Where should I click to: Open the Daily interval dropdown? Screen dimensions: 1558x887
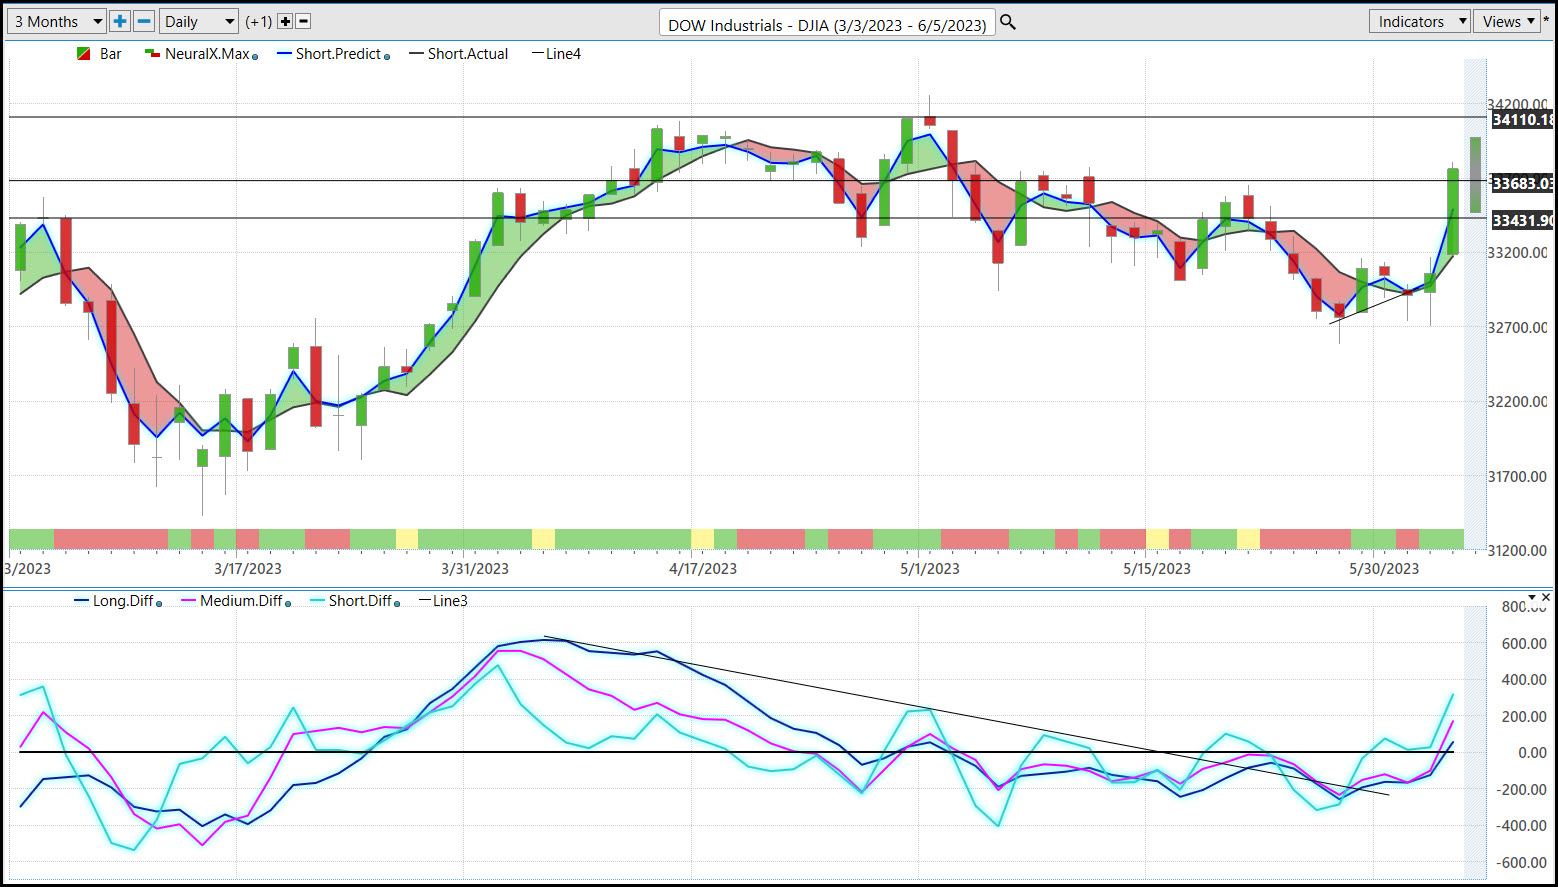[199, 21]
